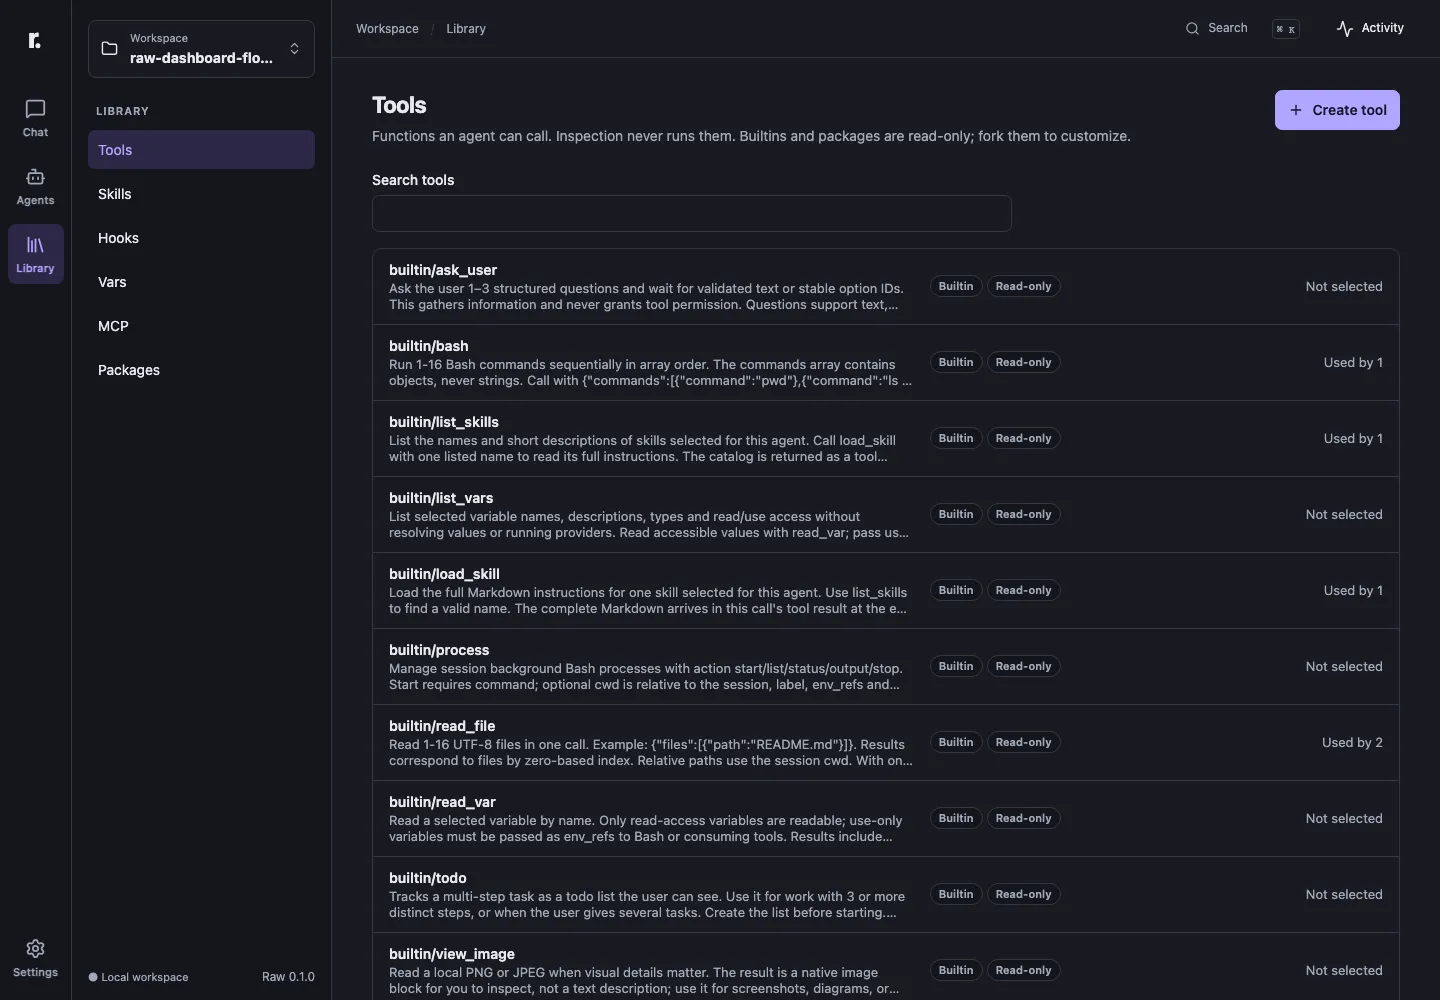This screenshot has width=1440, height=1000.
Task: Open the builtin/todo tool
Action: coord(885,895)
